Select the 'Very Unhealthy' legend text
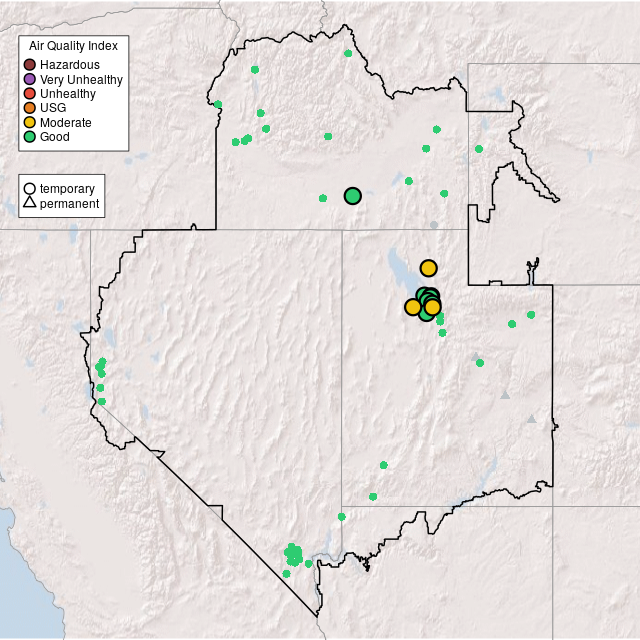This screenshot has height=640, width=640. 81,79
